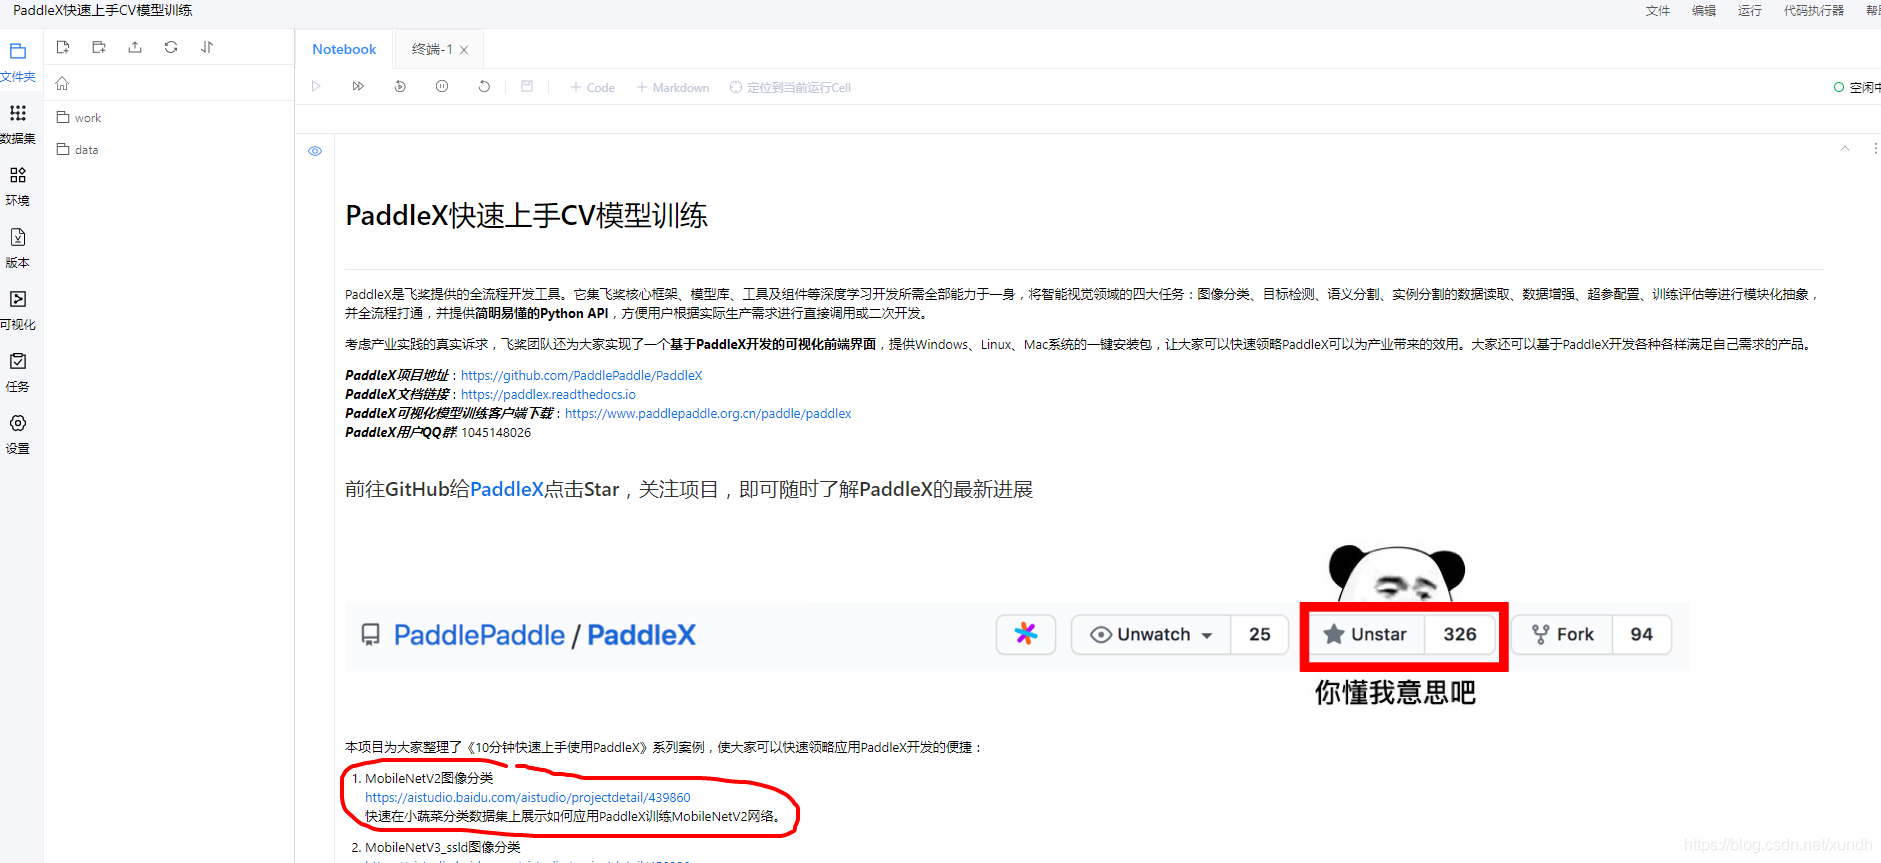
Task: Open the github.com/PaddlePaddle/PaddleX link
Action: click(x=581, y=376)
